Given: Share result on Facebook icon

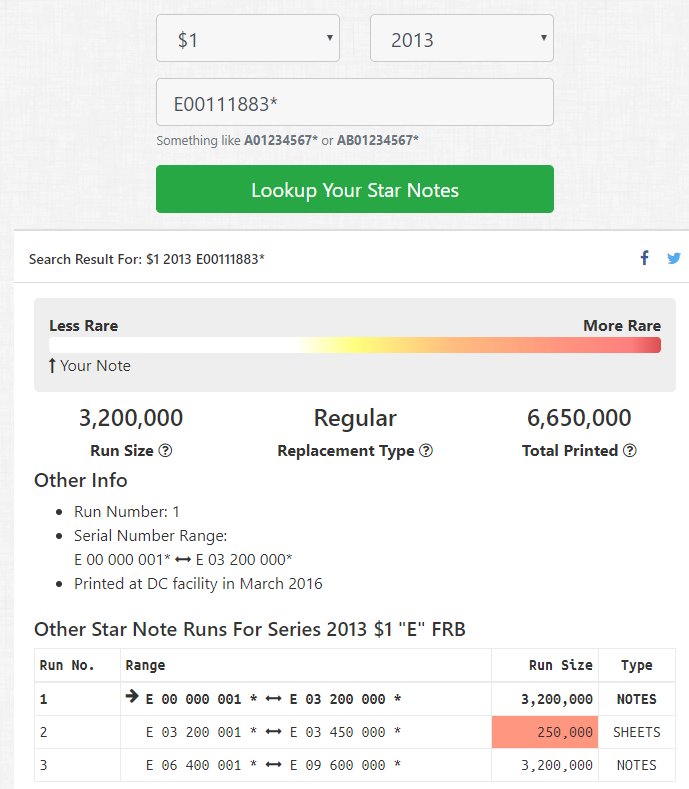Looking at the screenshot, I should click(644, 258).
